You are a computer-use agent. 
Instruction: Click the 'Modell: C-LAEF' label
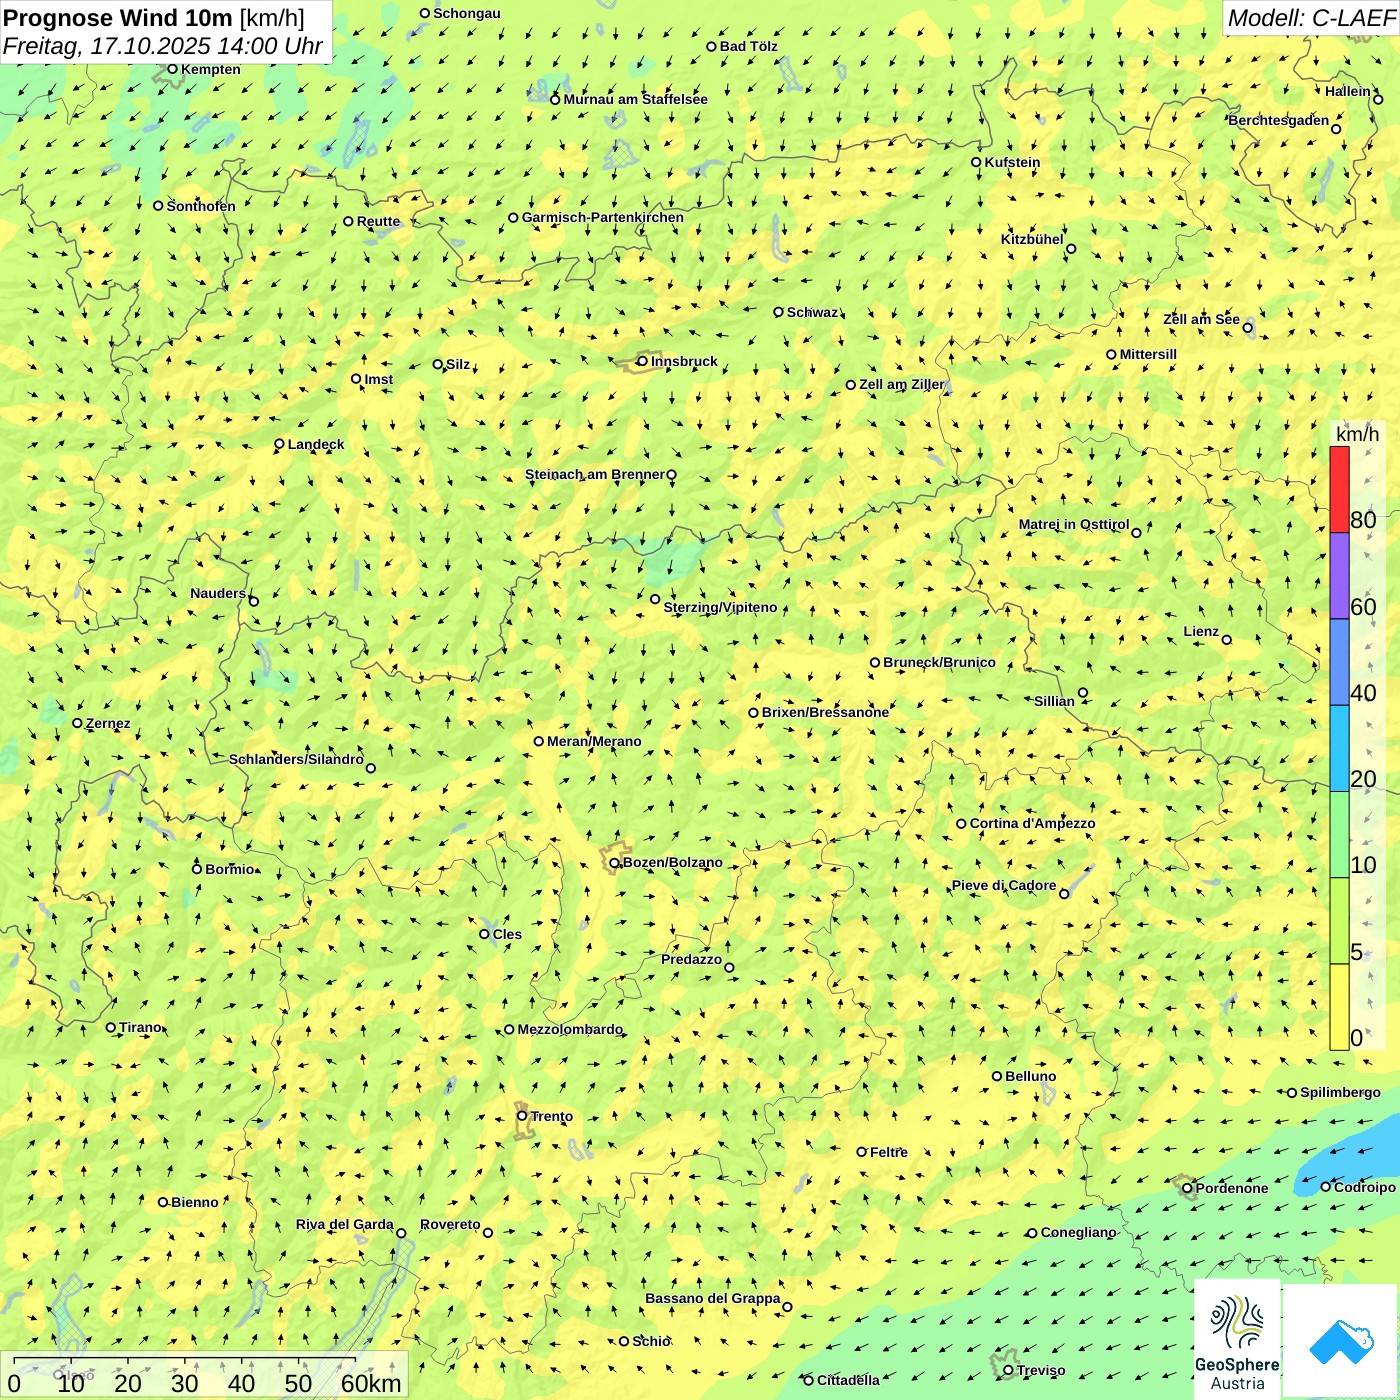(x=1311, y=18)
